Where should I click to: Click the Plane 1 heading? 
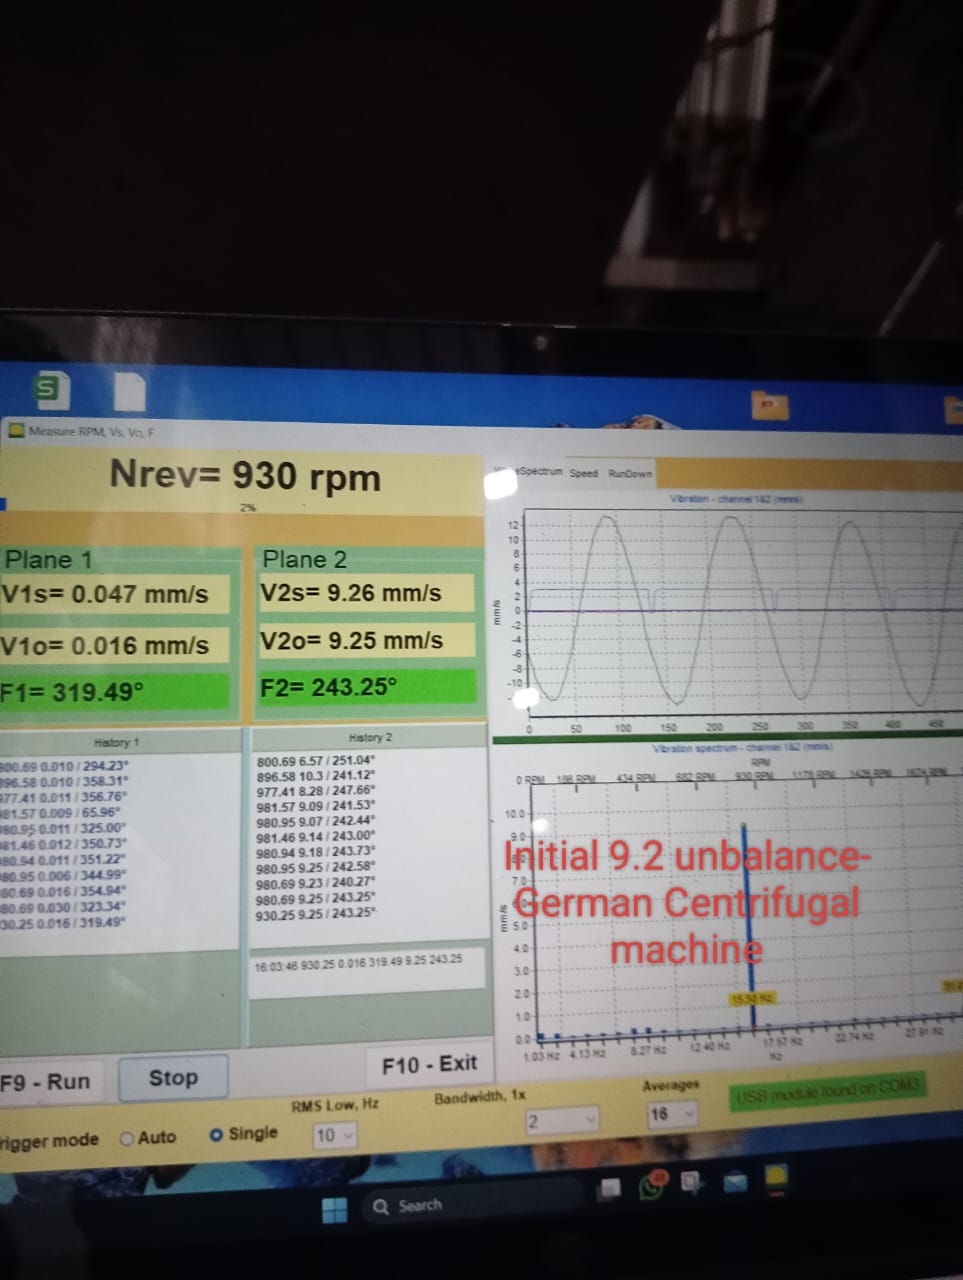coord(48,559)
